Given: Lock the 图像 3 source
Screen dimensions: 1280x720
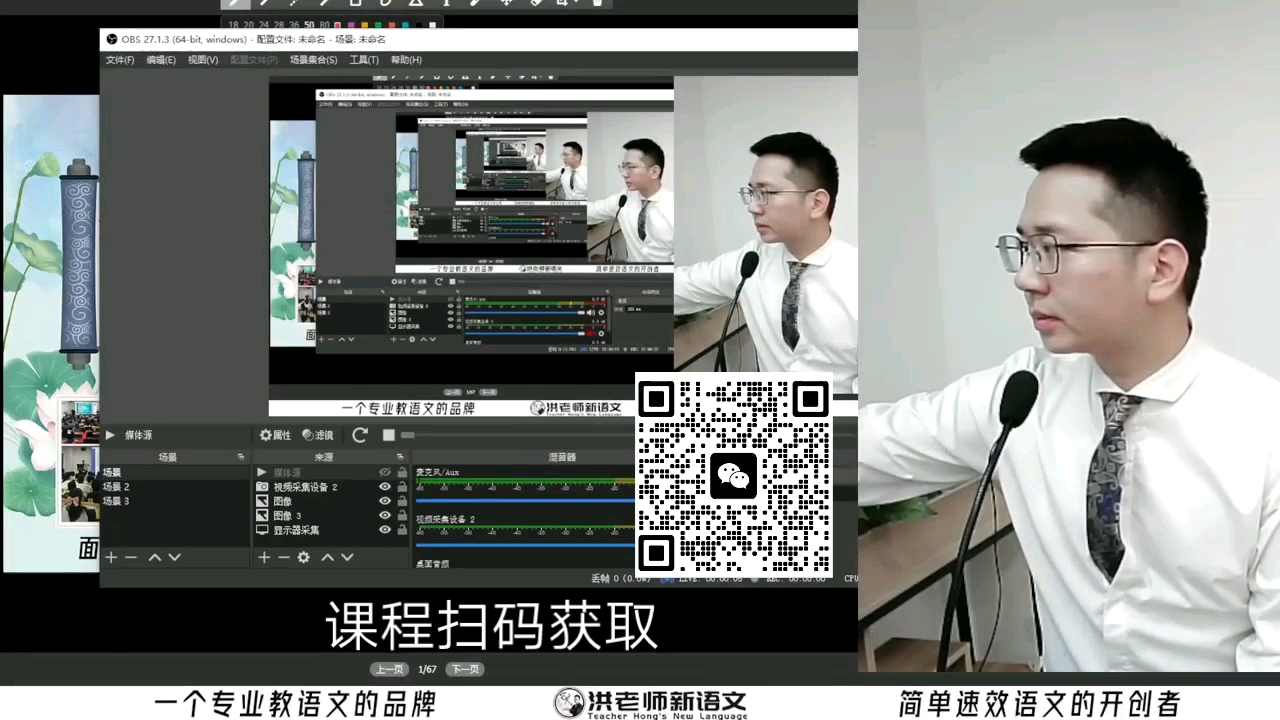Looking at the screenshot, I should click(402, 515).
